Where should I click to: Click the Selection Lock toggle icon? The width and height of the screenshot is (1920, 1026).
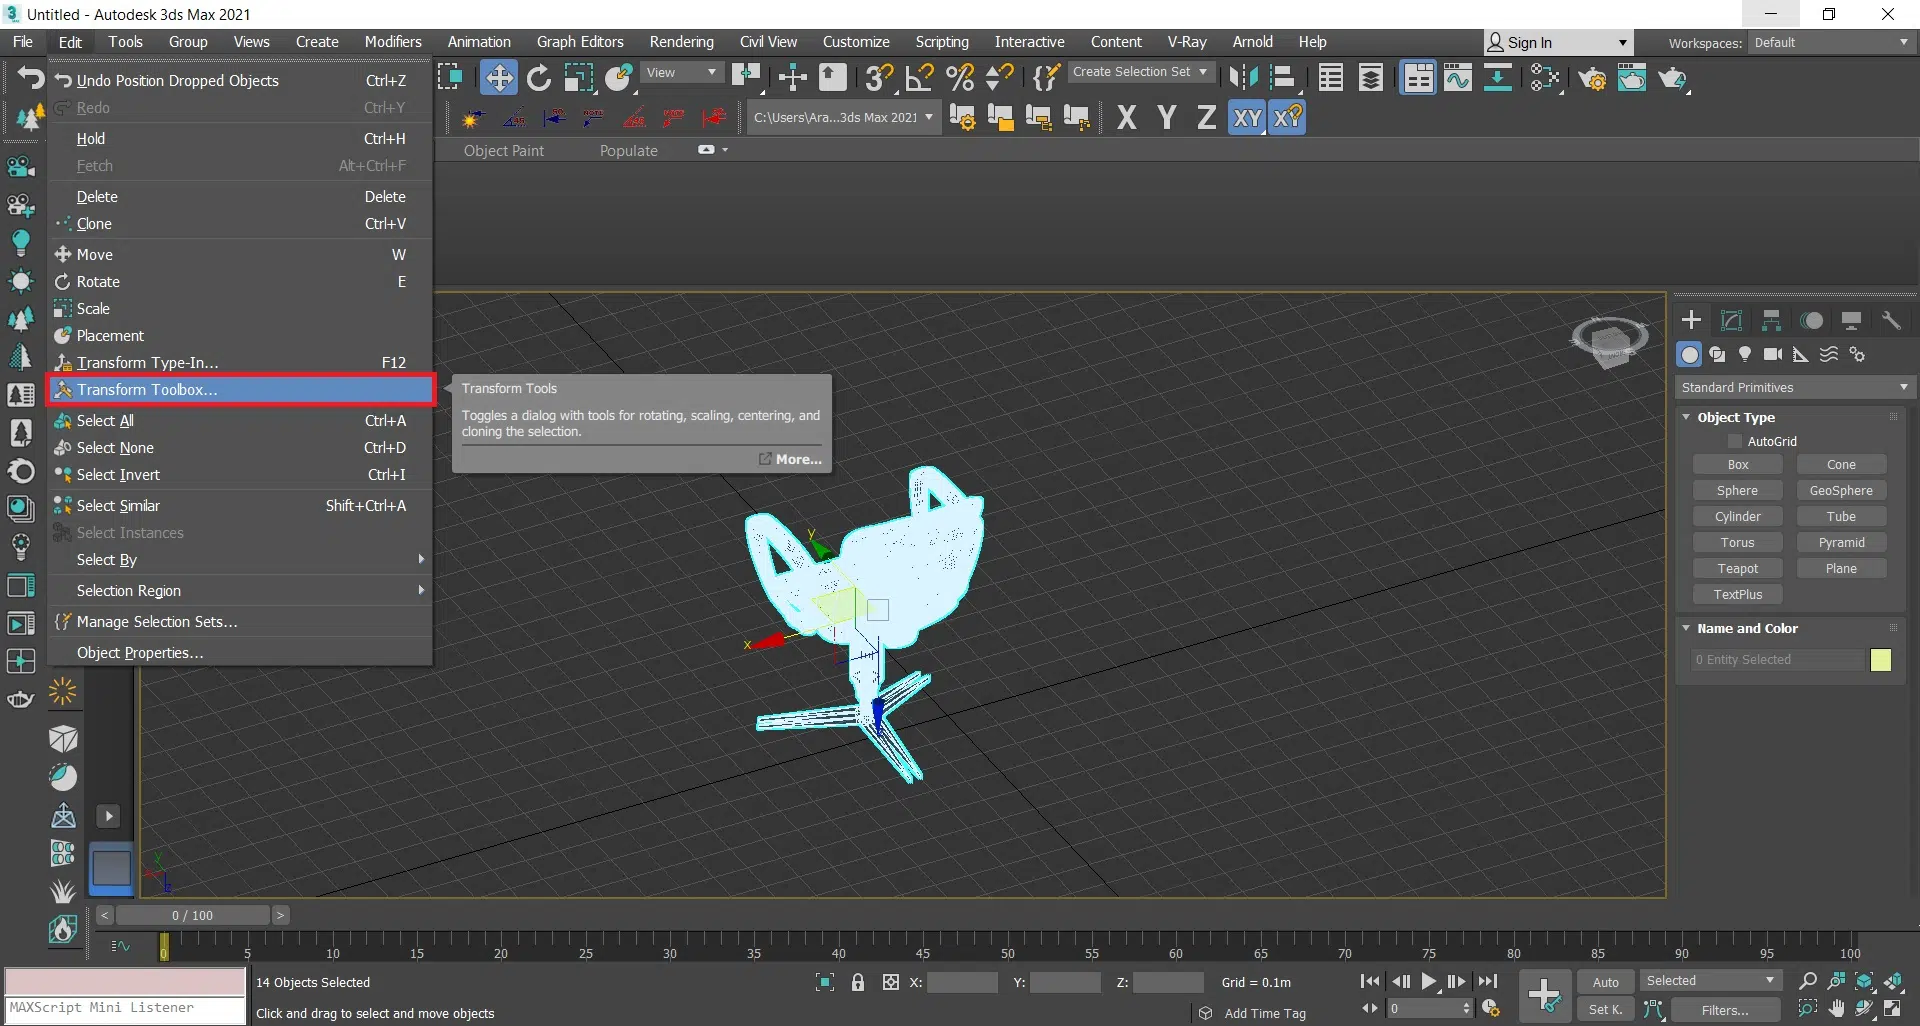[858, 982]
